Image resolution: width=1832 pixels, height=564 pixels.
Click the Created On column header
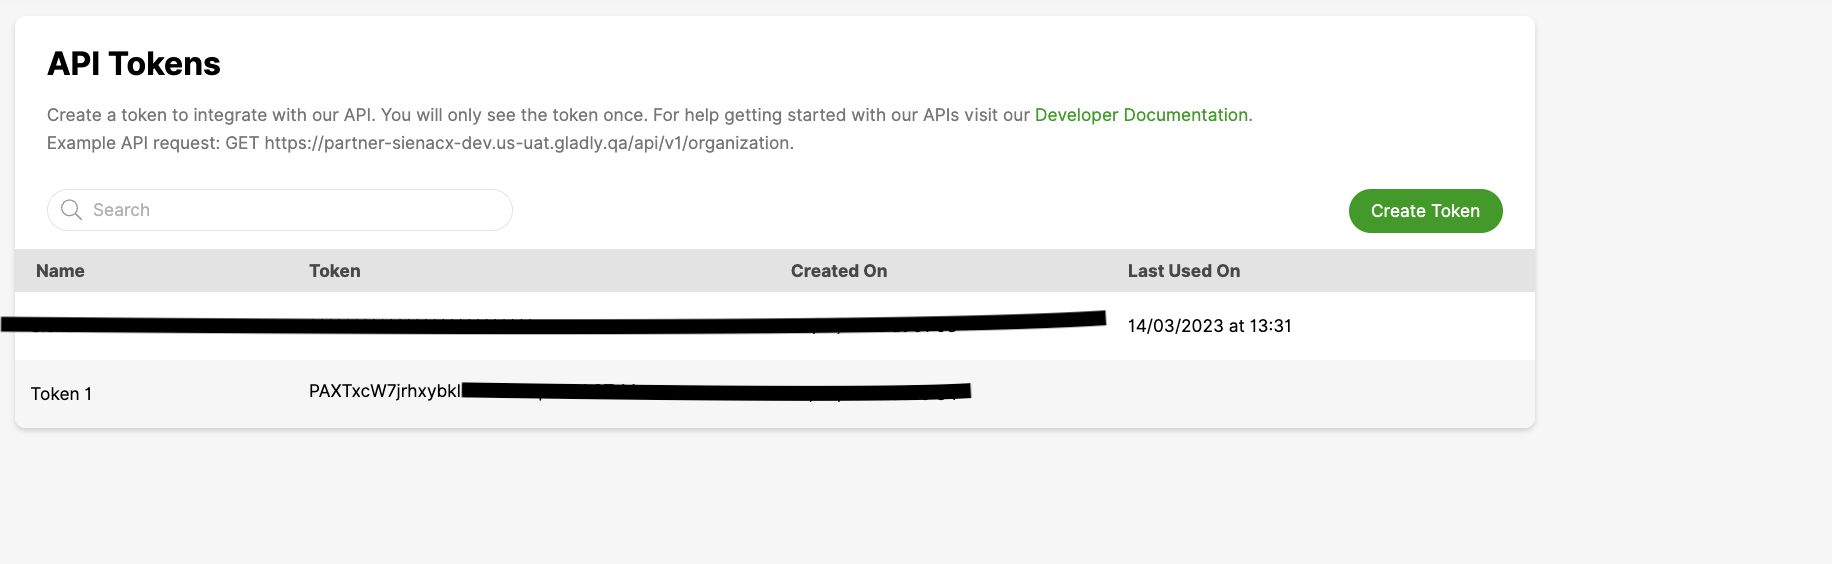coord(839,271)
